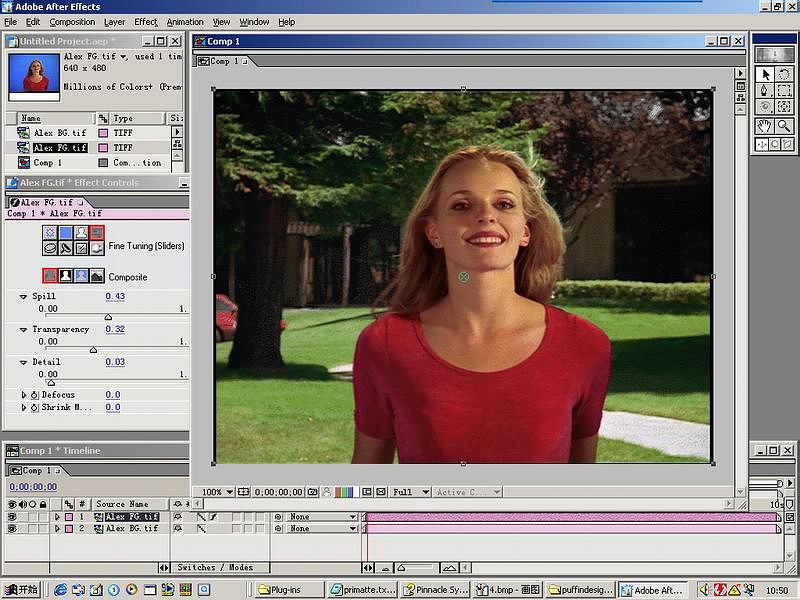This screenshot has height=600, width=800.
Task: Click the Detail slider handle
Action: pyautogui.click(x=51, y=383)
